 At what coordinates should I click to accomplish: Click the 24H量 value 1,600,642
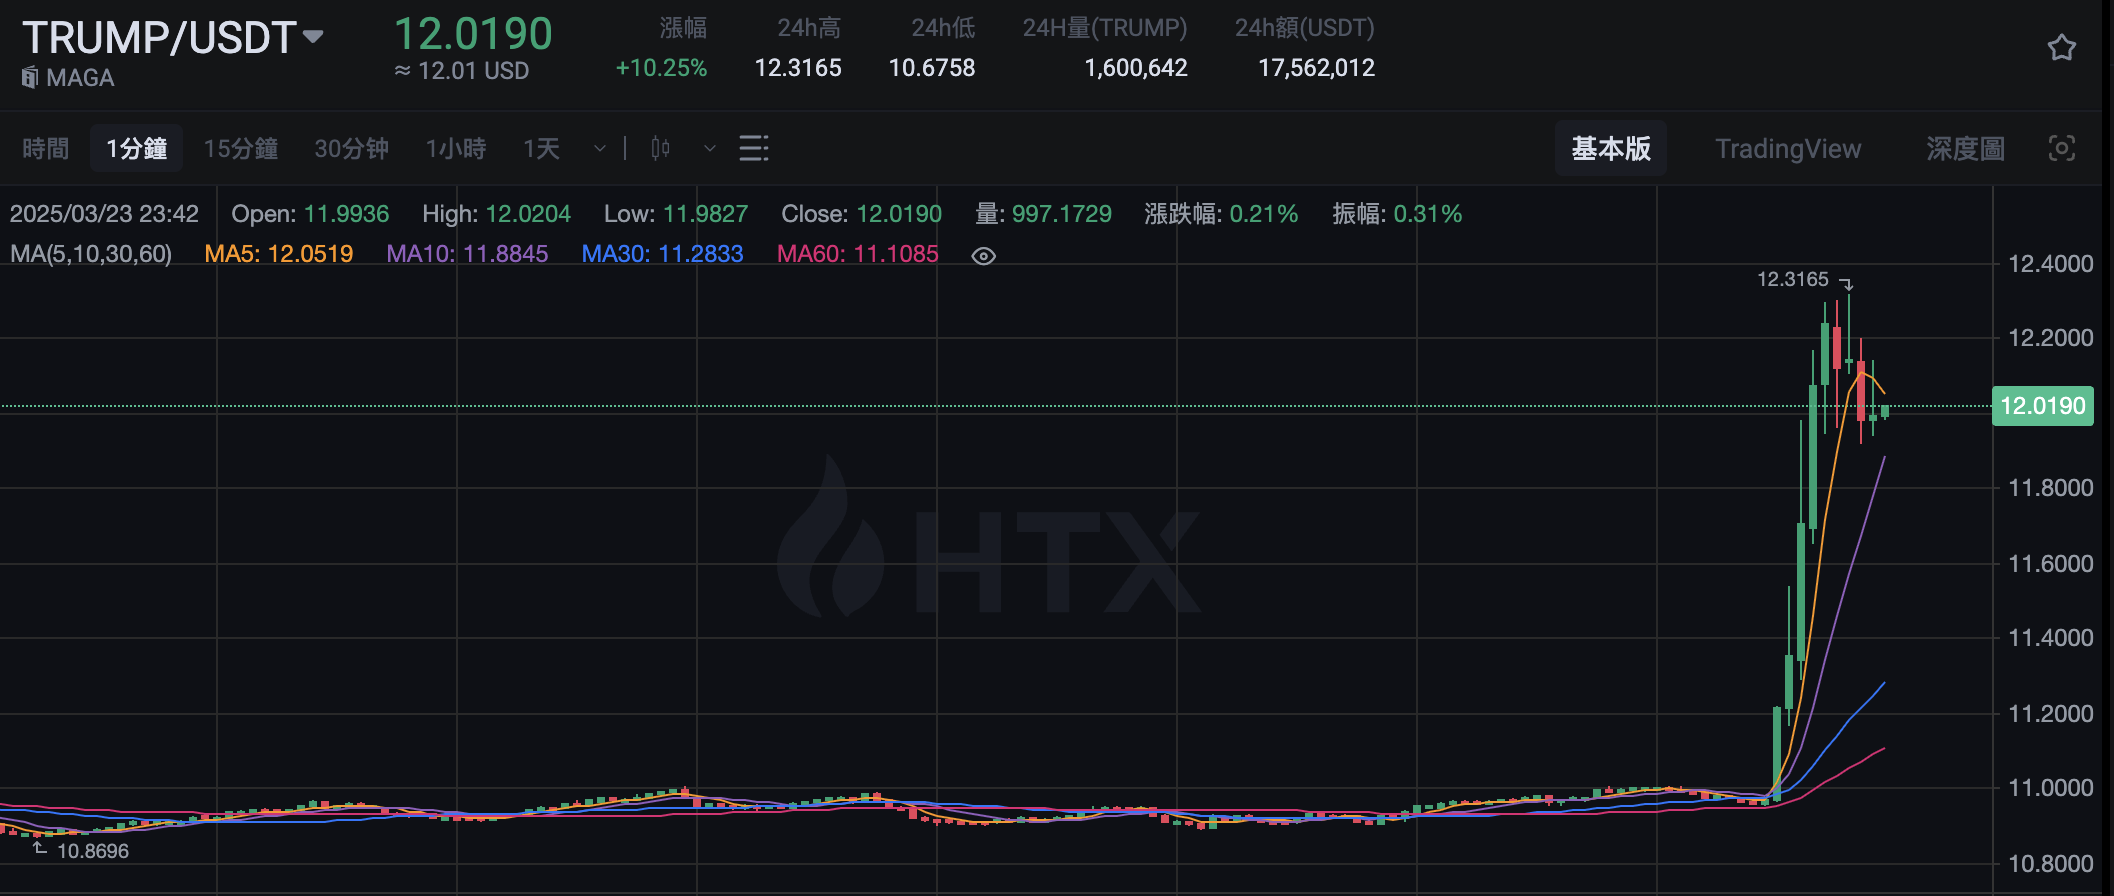point(1136,68)
